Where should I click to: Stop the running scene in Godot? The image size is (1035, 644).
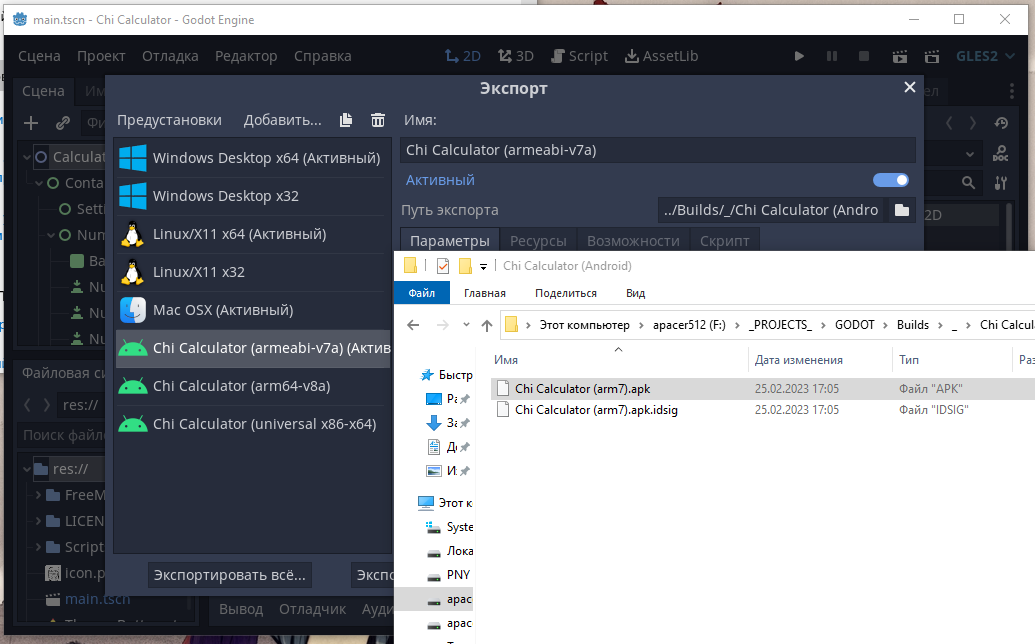[863, 56]
